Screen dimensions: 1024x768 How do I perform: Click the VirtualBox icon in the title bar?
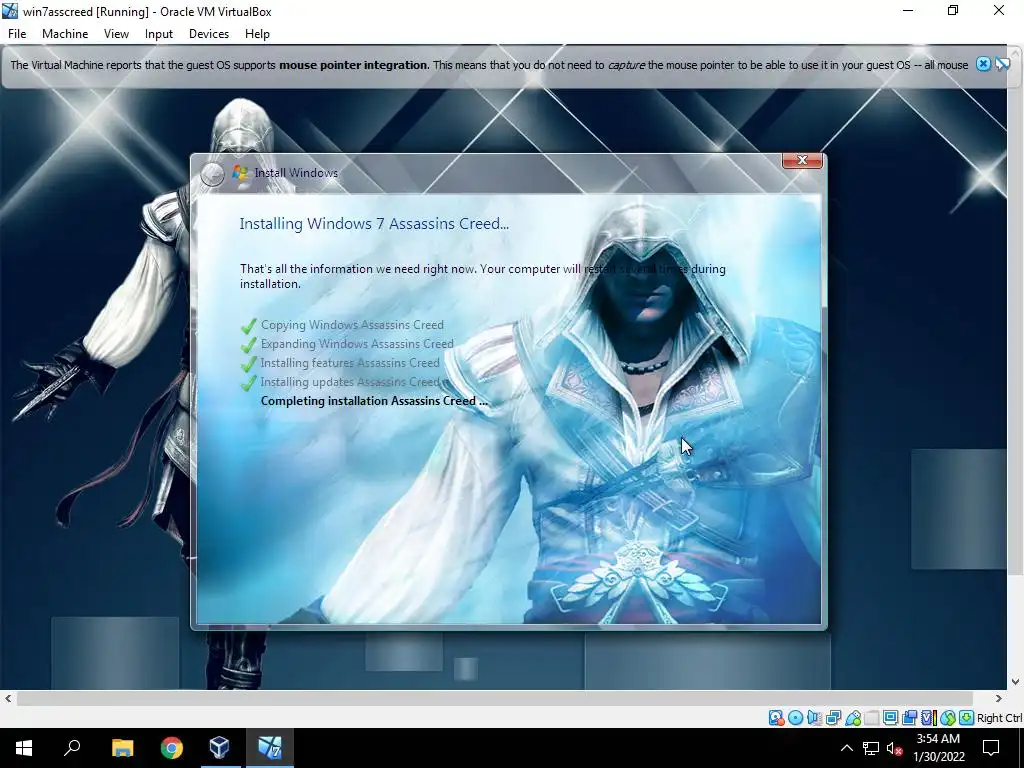tap(10, 11)
